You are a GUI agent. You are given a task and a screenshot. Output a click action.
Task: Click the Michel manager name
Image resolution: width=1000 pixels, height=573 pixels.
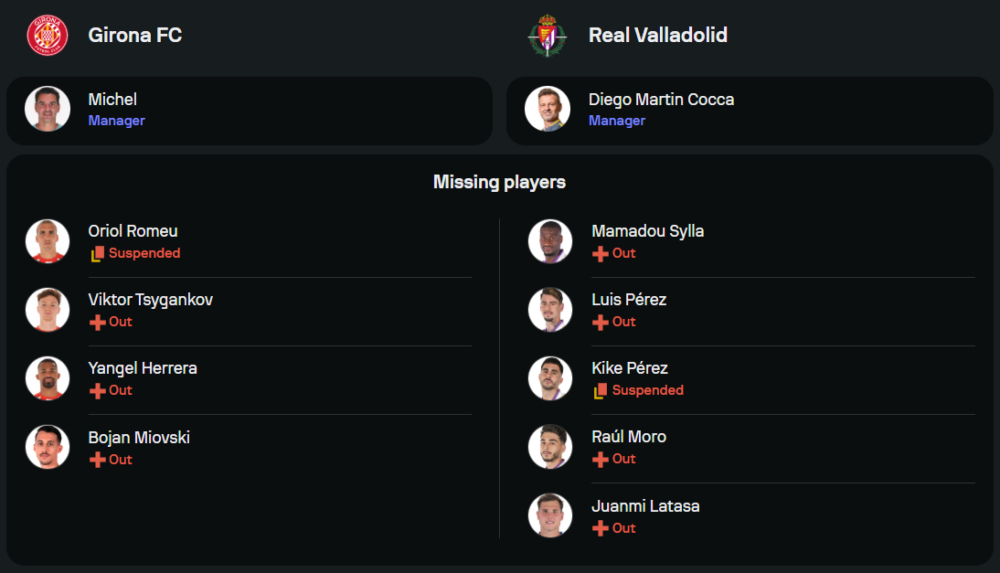[x=112, y=99]
